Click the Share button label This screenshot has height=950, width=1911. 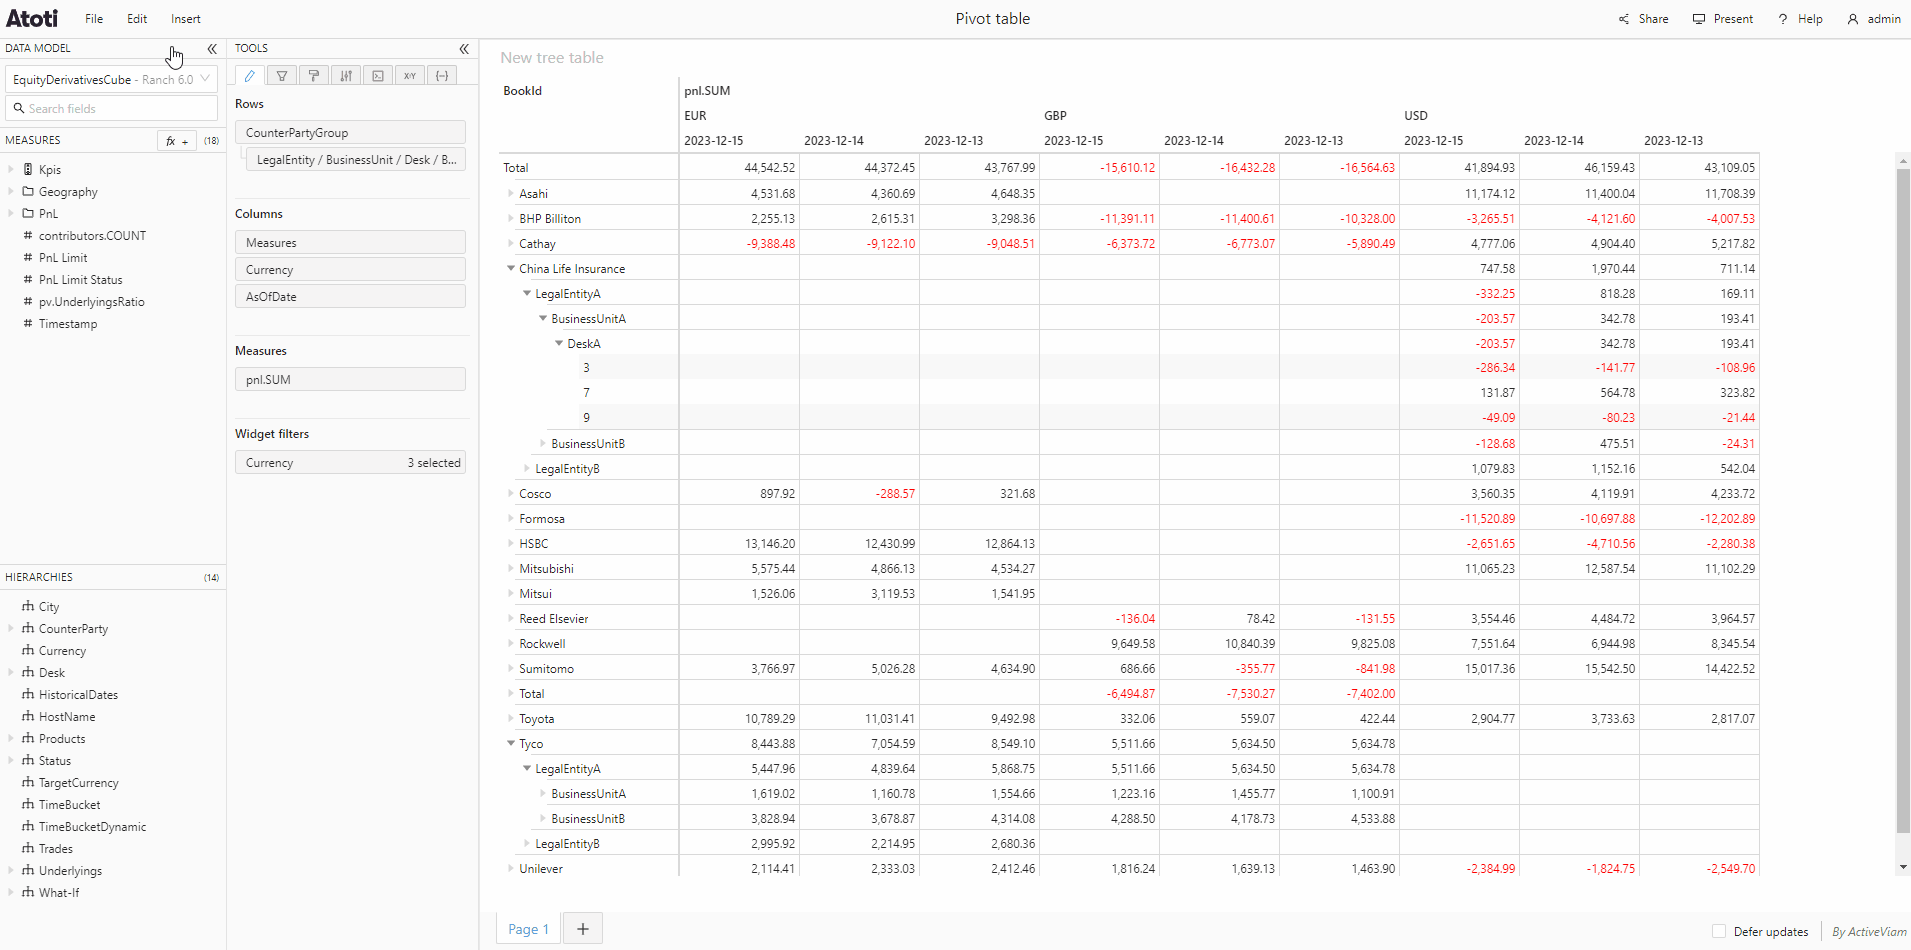[1653, 19]
